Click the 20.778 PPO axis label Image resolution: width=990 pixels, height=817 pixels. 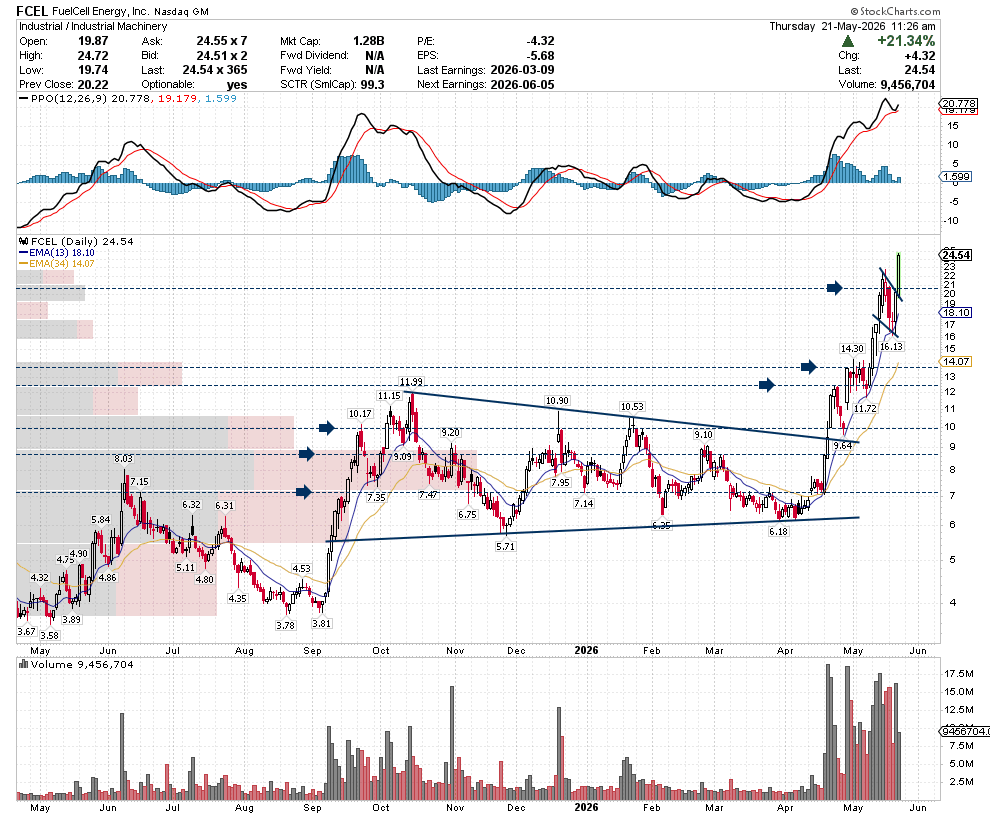coord(958,103)
